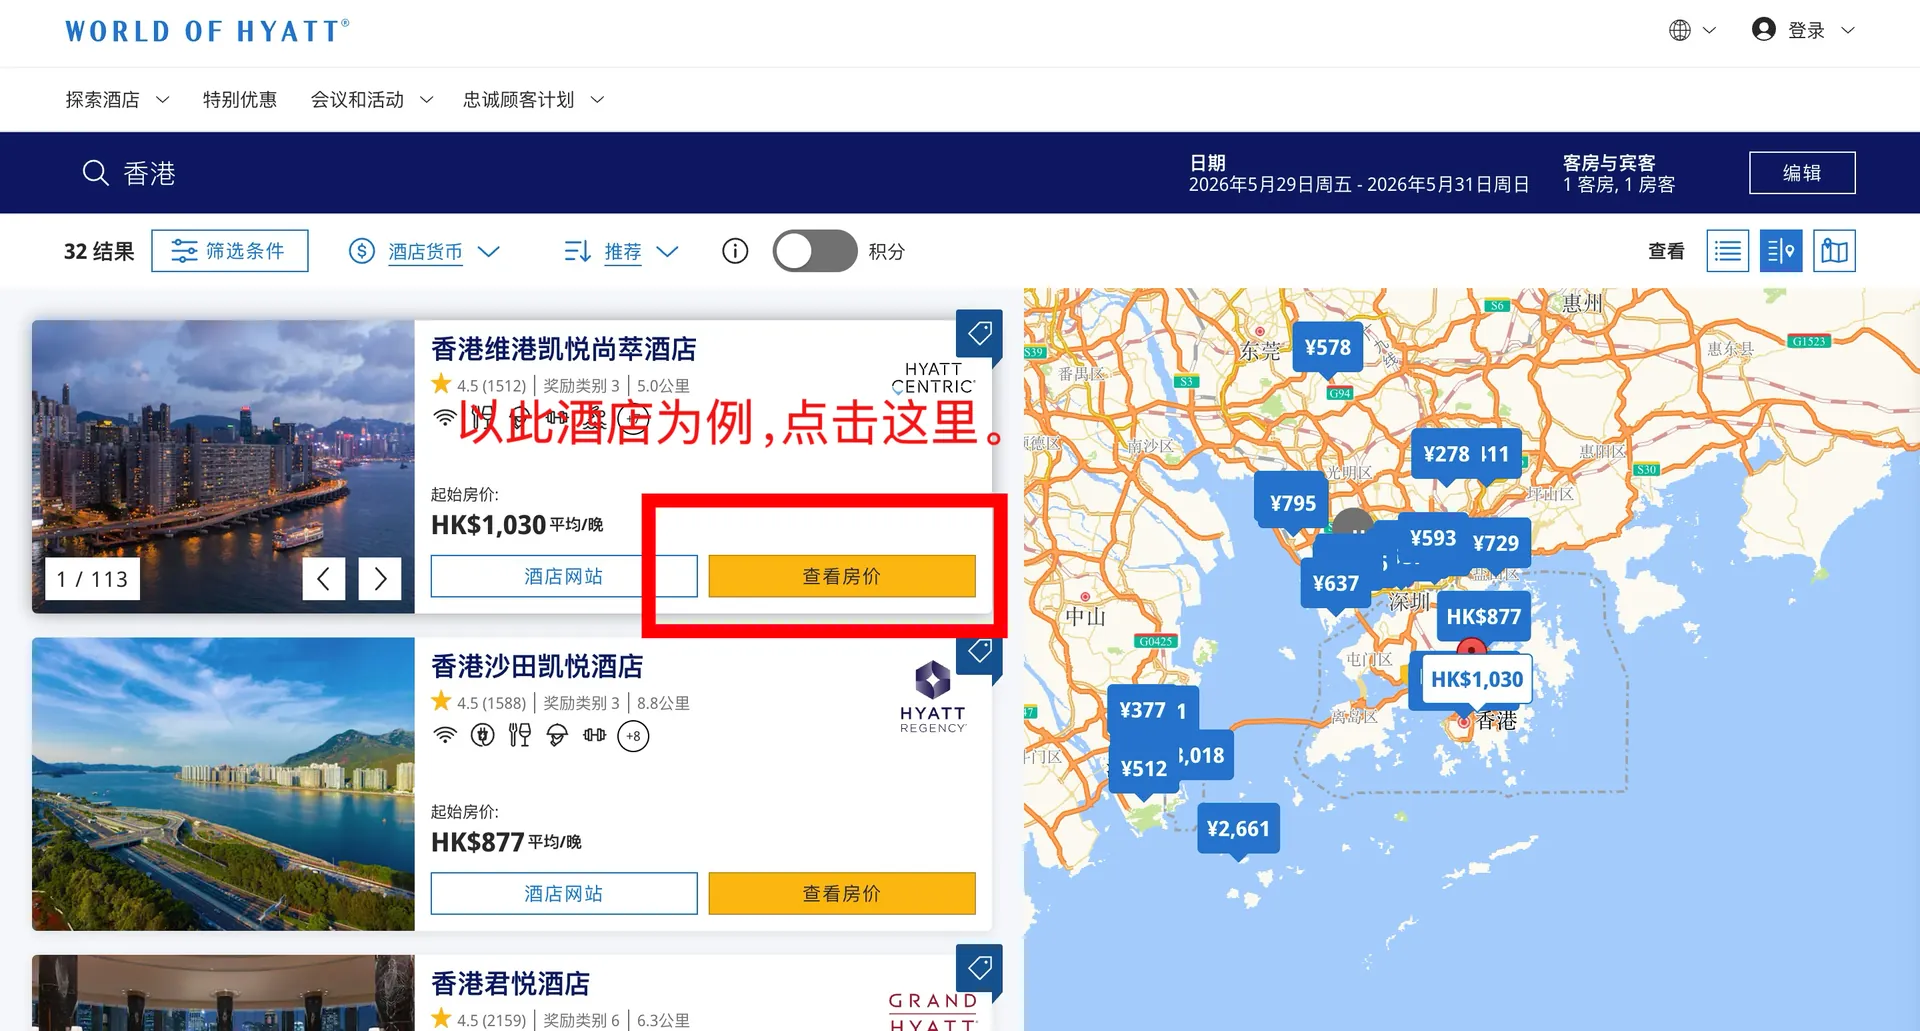
Task: Show previous photo of Hyatt Centric hotel
Action: click(323, 578)
